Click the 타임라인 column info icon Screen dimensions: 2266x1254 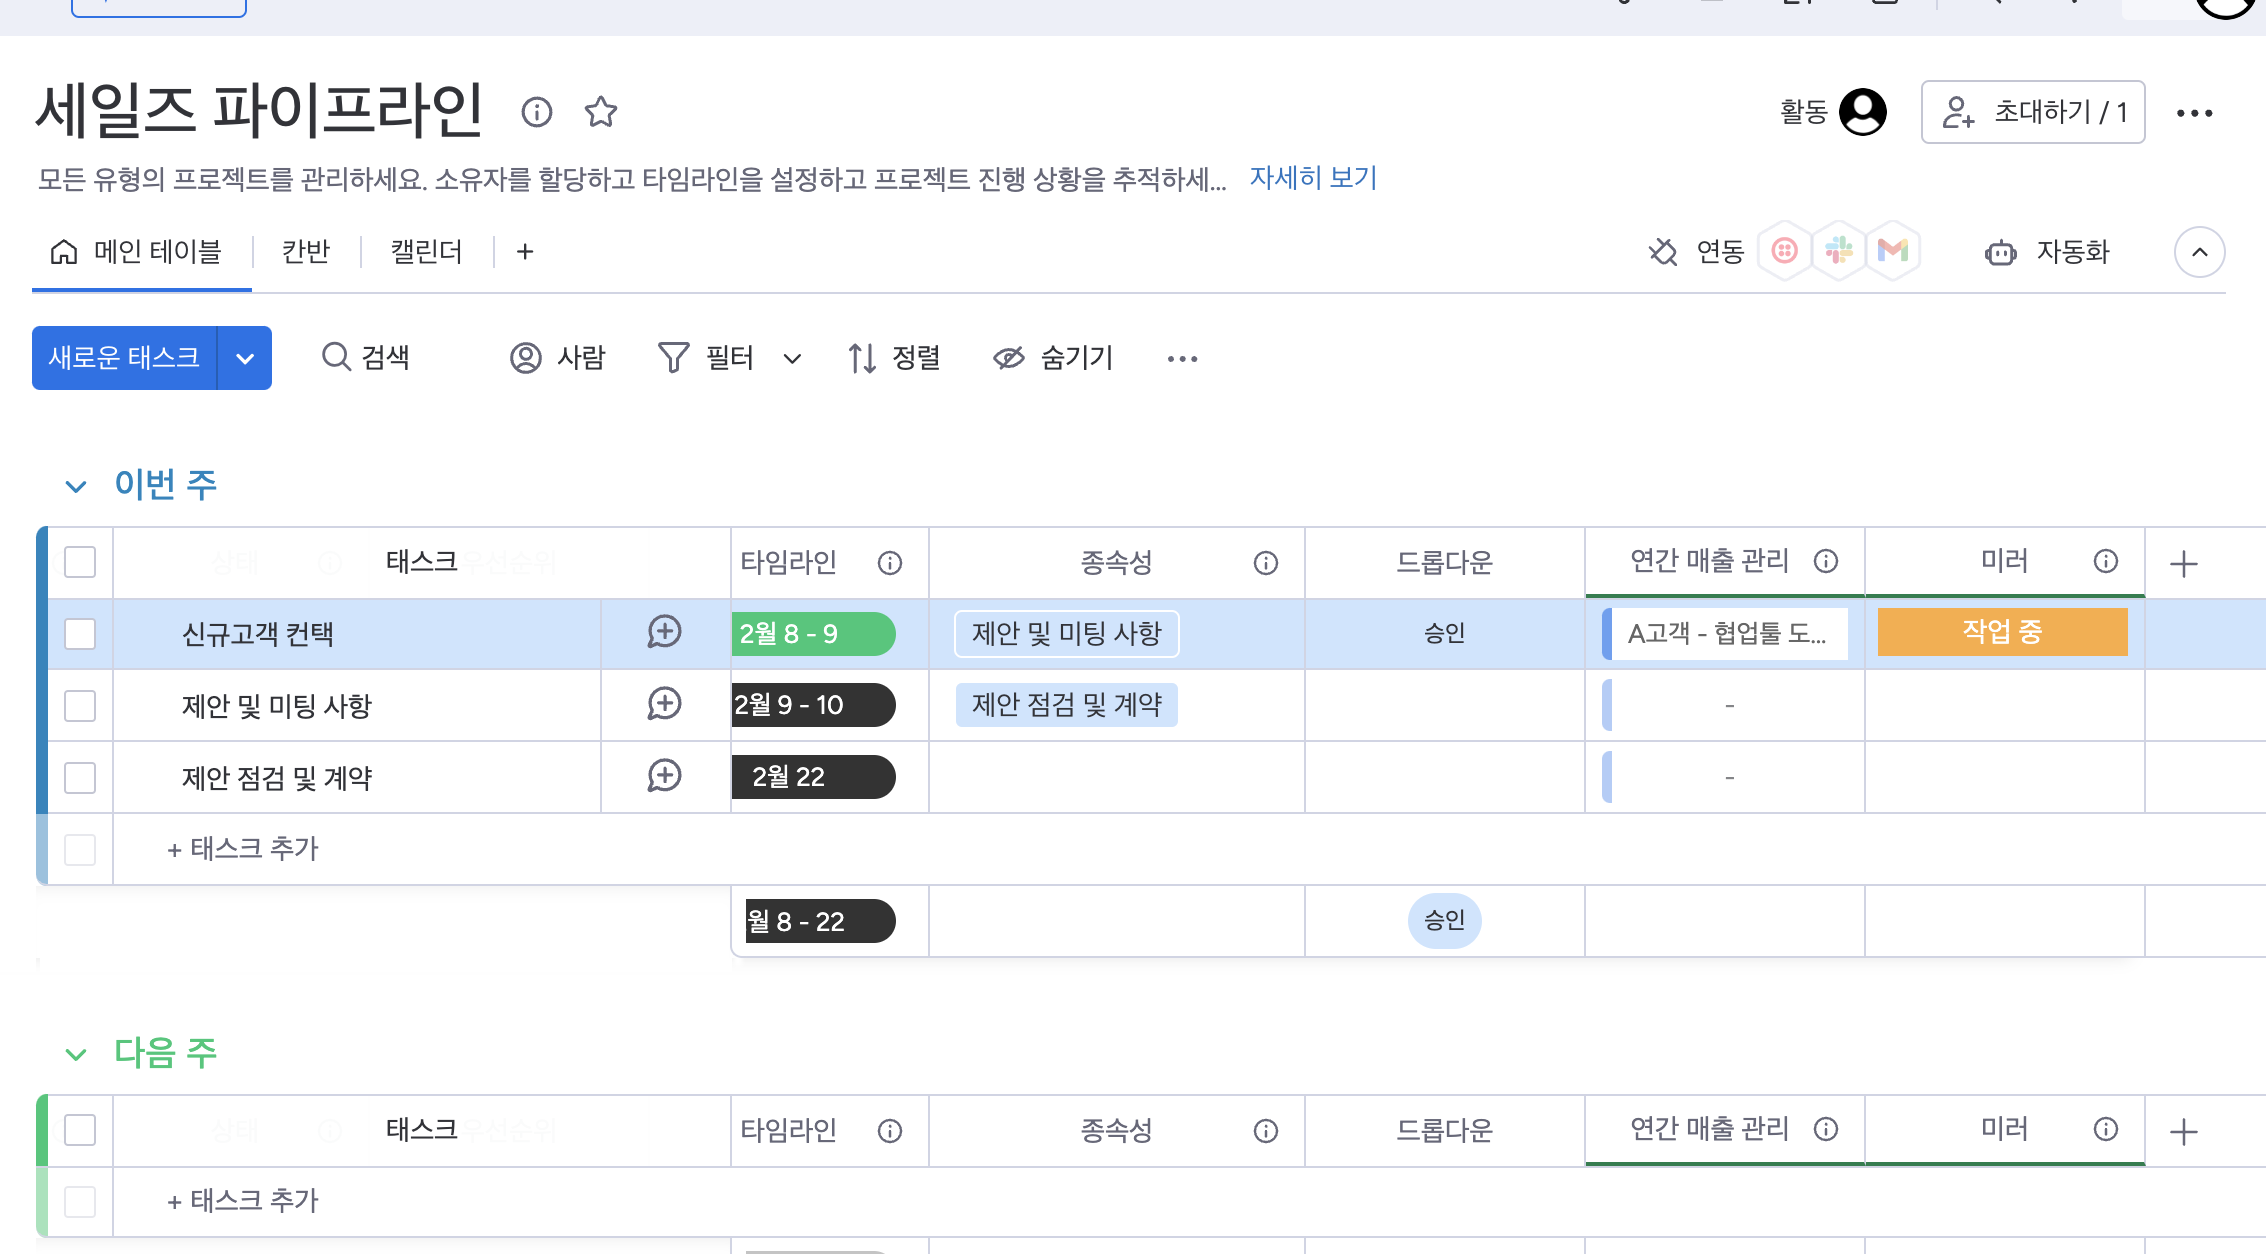[889, 563]
